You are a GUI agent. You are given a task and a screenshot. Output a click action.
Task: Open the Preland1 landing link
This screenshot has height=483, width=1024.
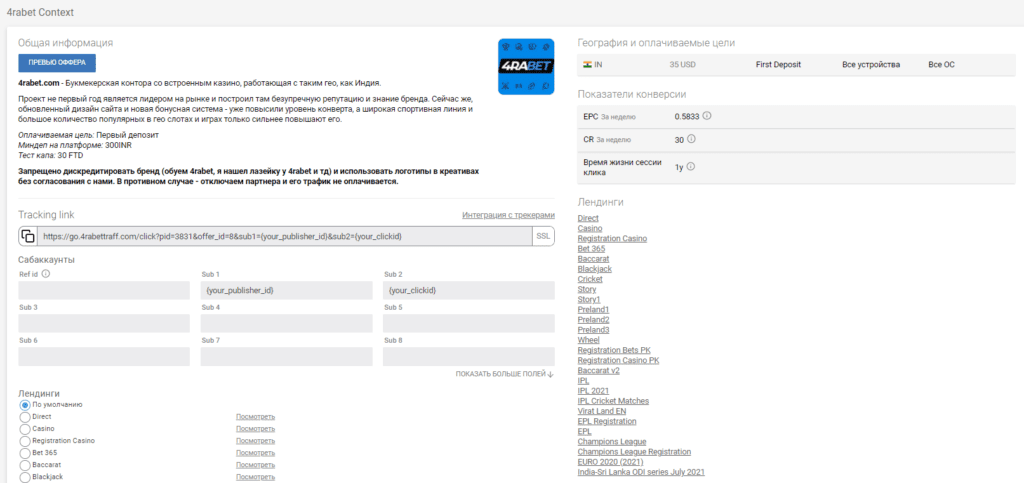point(594,309)
